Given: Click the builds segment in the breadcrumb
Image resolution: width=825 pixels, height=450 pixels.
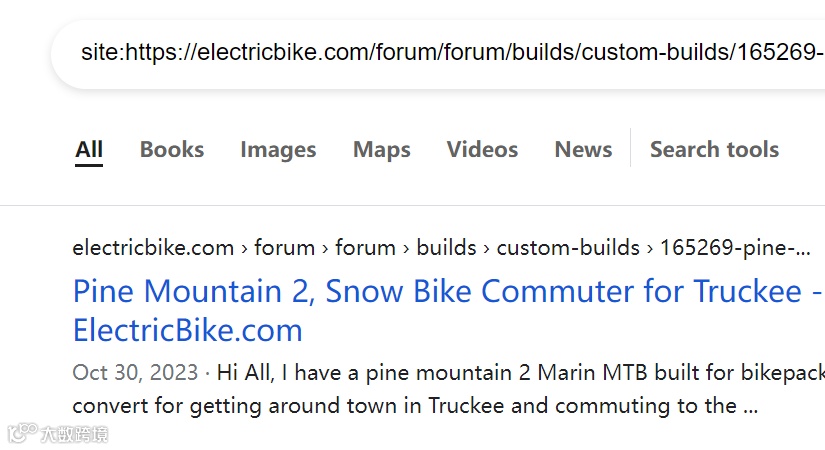Looking at the screenshot, I should click(x=446, y=247).
